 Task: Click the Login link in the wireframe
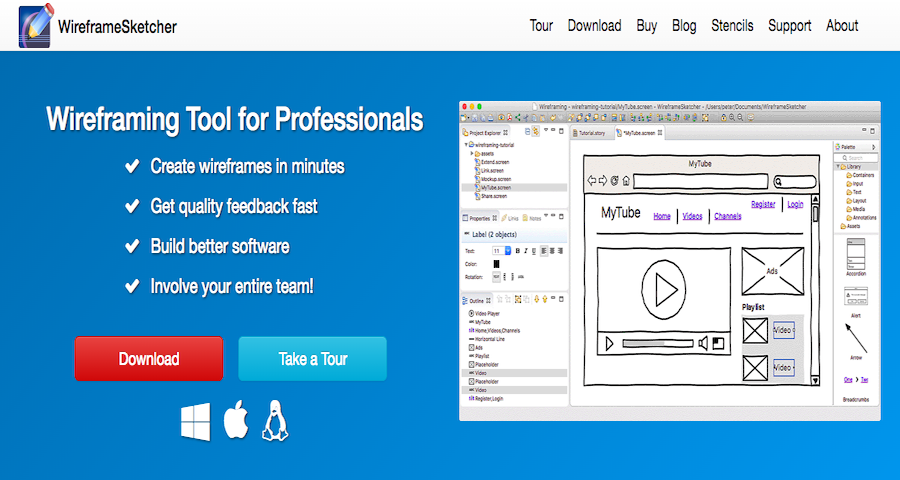[795, 204]
